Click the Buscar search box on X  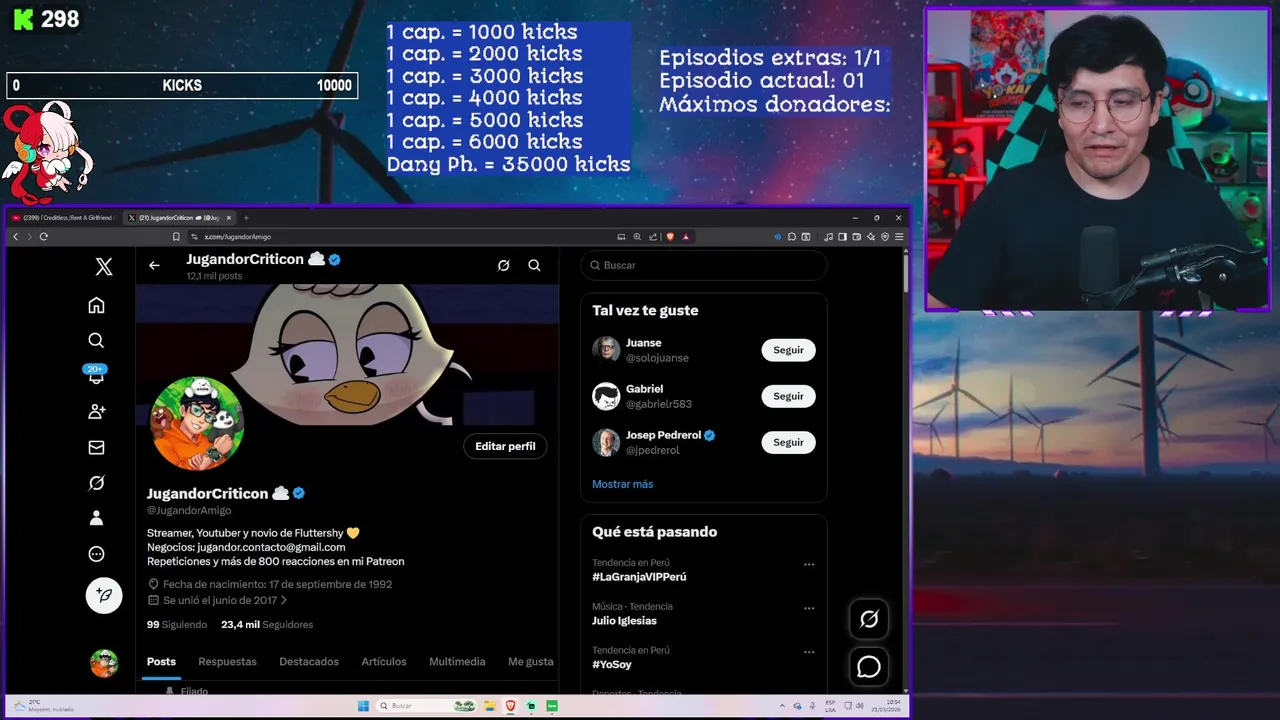click(704, 265)
